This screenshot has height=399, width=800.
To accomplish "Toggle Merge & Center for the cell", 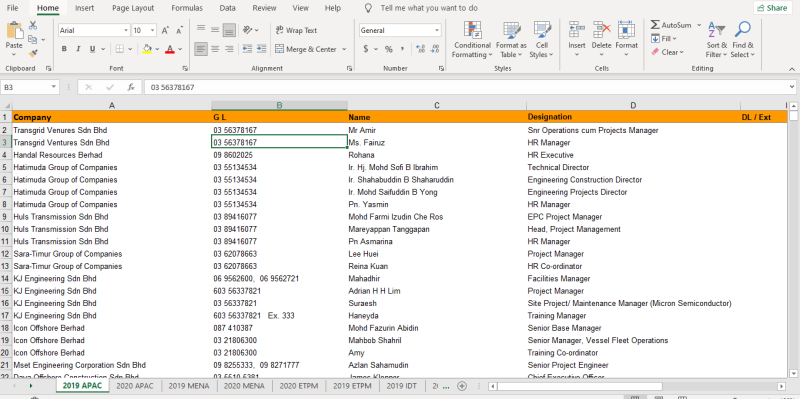I will (x=306, y=49).
